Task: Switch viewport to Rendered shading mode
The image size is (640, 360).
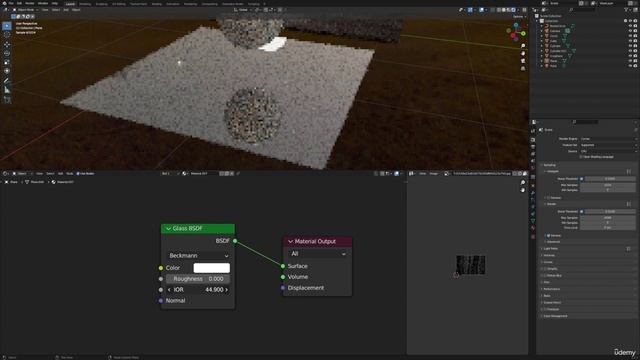Action: (x=513, y=10)
